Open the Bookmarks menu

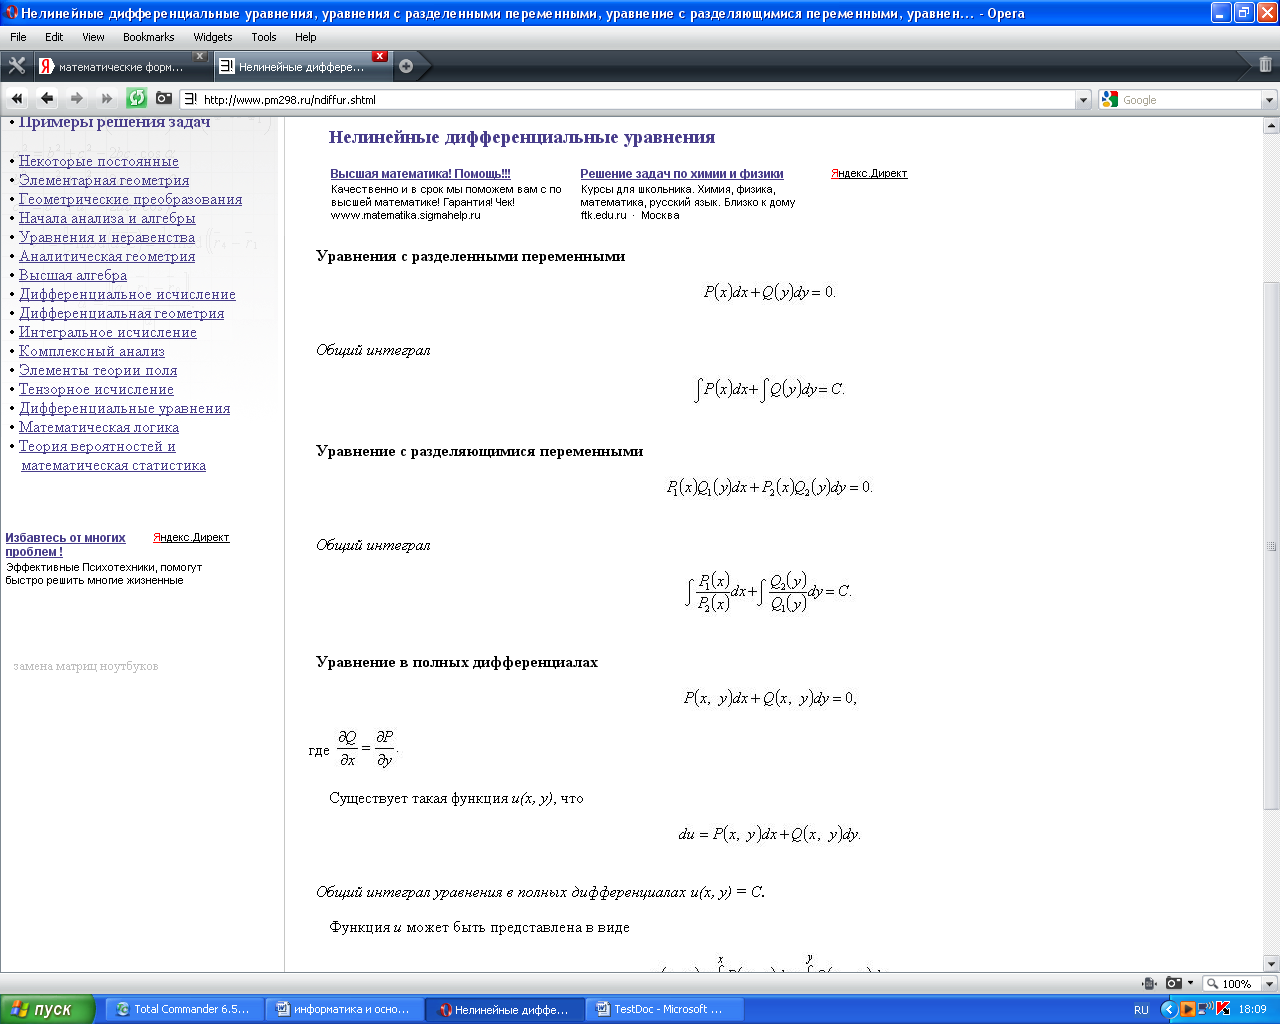[149, 37]
